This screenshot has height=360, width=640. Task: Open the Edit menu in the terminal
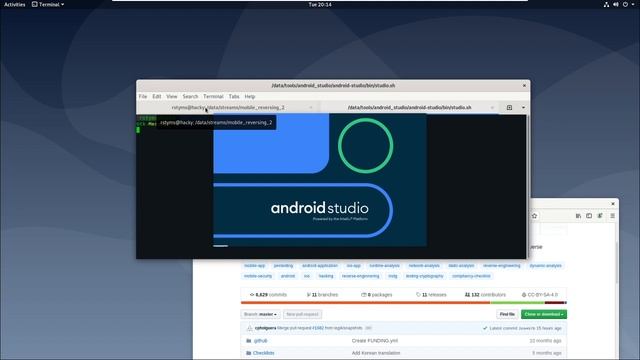tap(157, 96)
